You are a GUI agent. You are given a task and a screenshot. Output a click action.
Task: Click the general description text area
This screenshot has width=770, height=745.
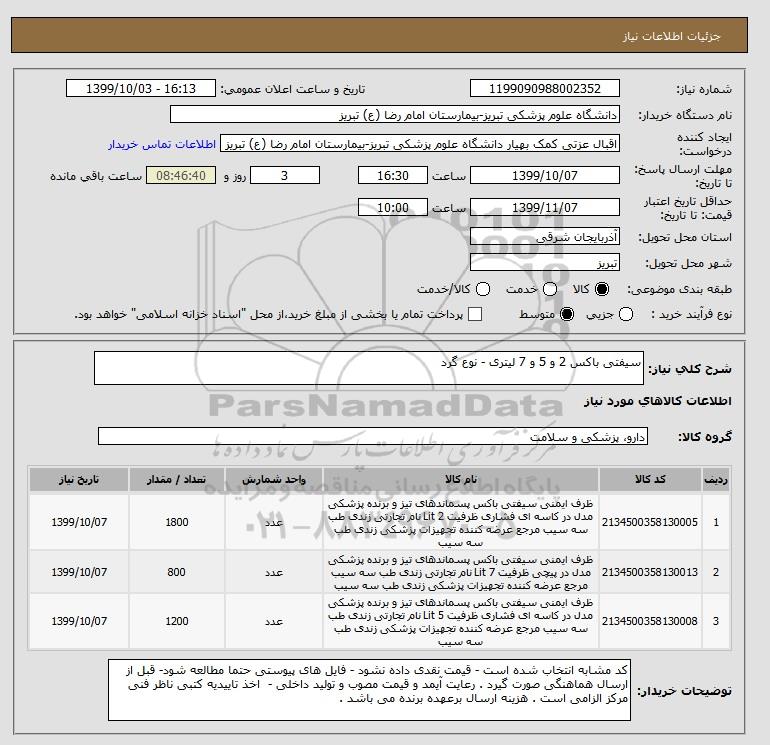click(x=369, y=368)
